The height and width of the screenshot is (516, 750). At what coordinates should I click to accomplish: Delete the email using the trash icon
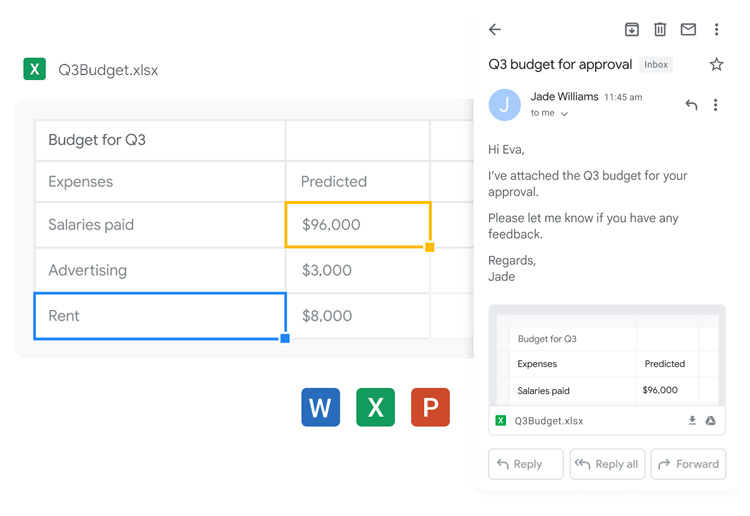[x=660, y=30]
